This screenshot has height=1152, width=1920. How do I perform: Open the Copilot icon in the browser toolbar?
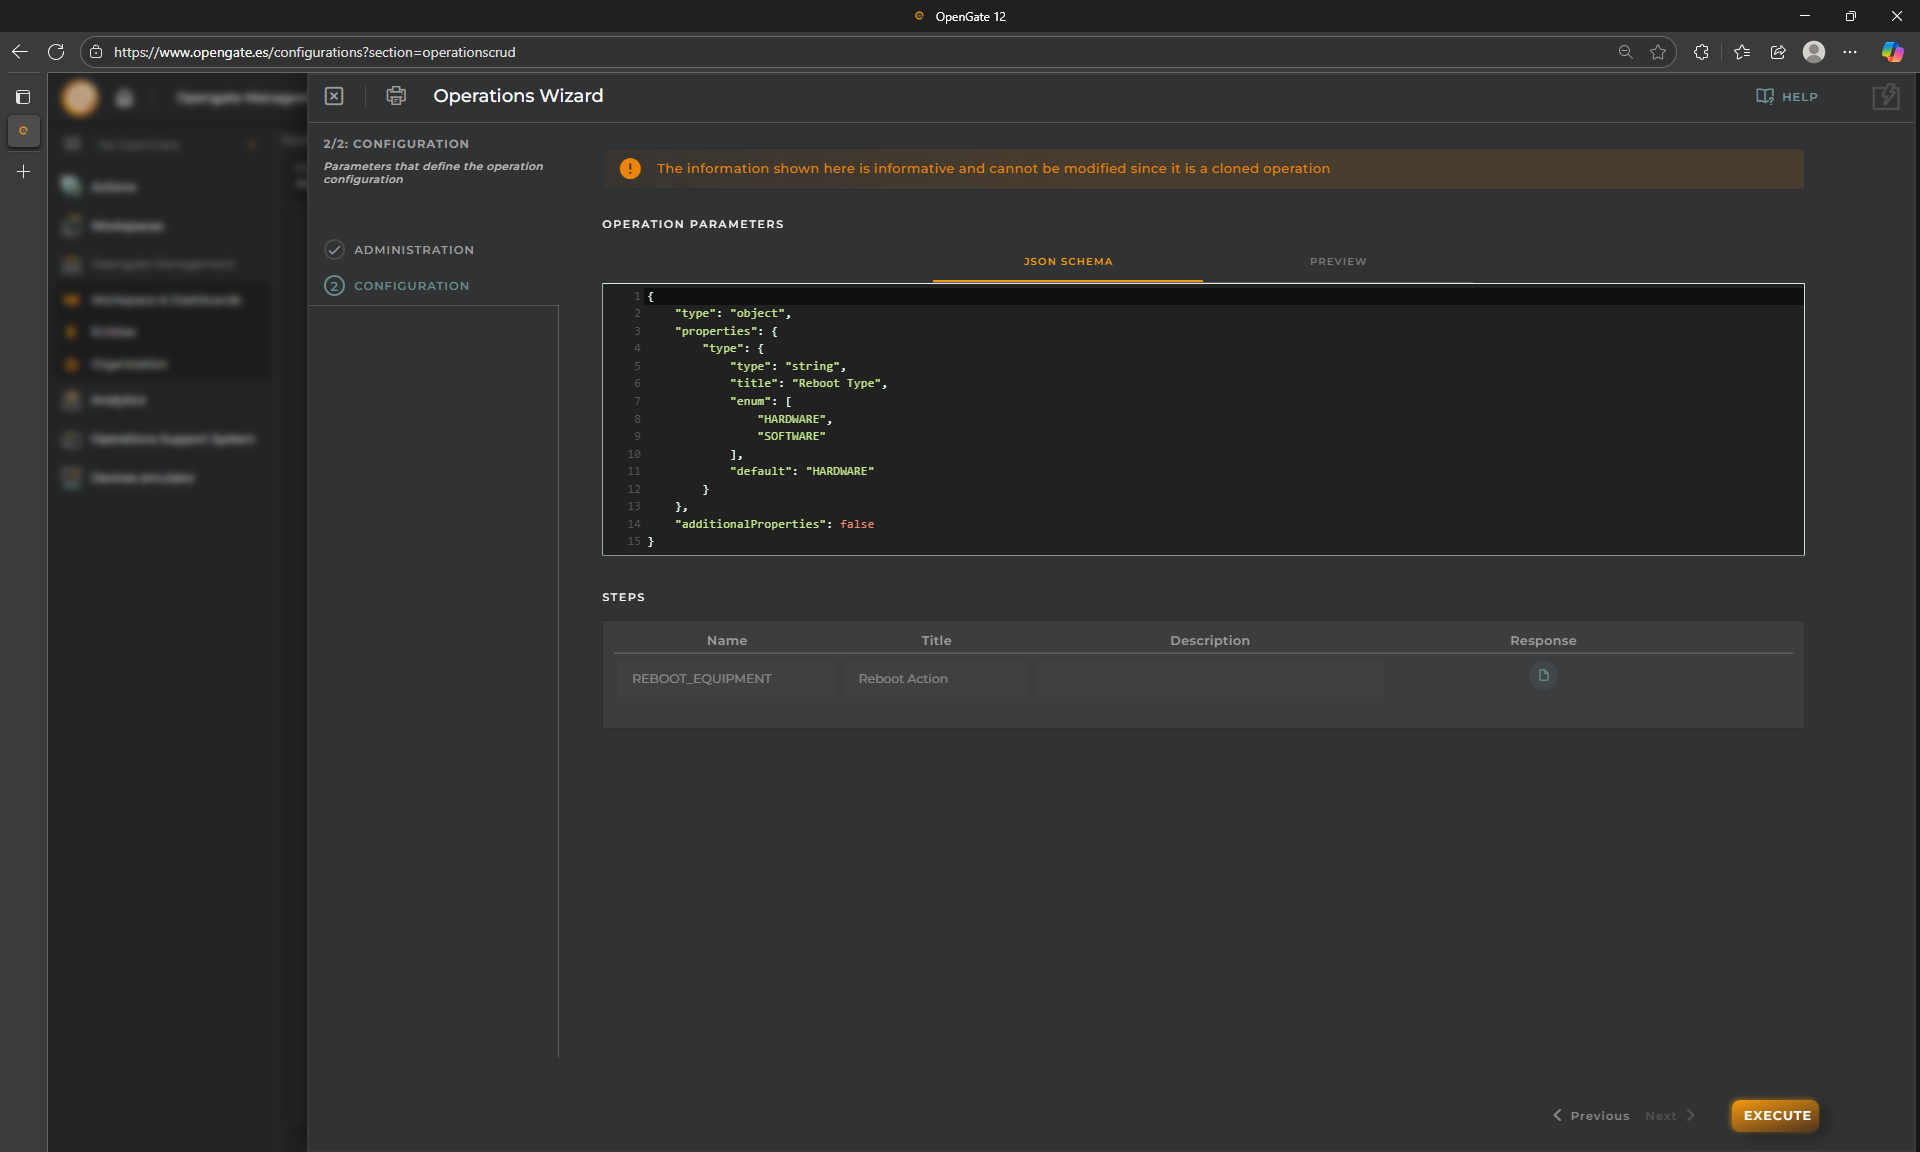pyautogui.click(x=1892, y=52)
